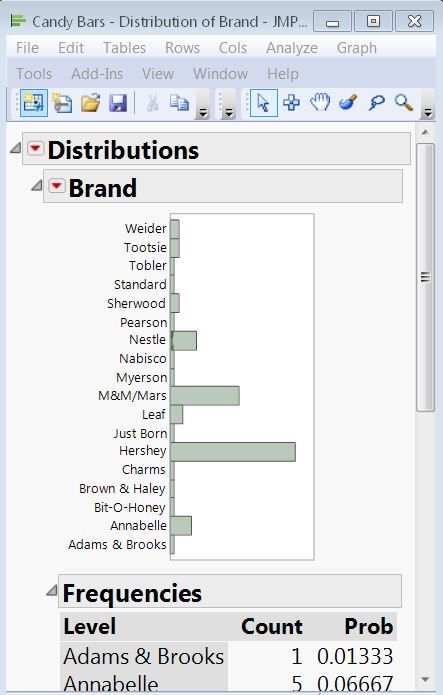The image size is (443, 695).
Task: Select the Magnifier zoom tool
Action: [404, 103]
